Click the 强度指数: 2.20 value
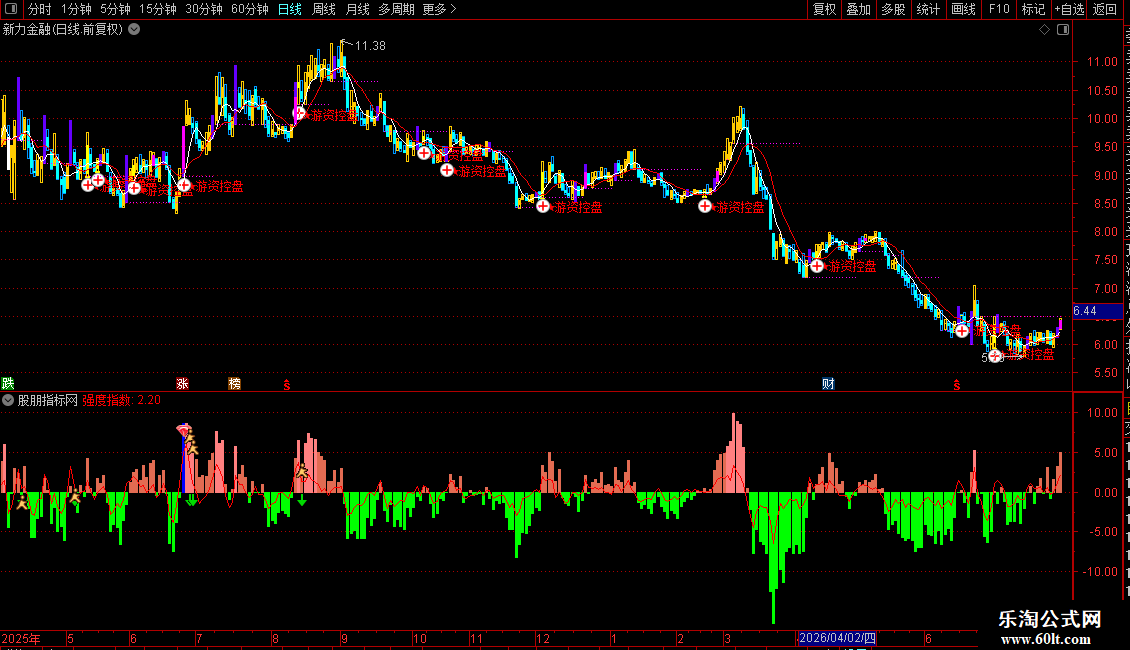1130x650 pixels. coord(121,400)
